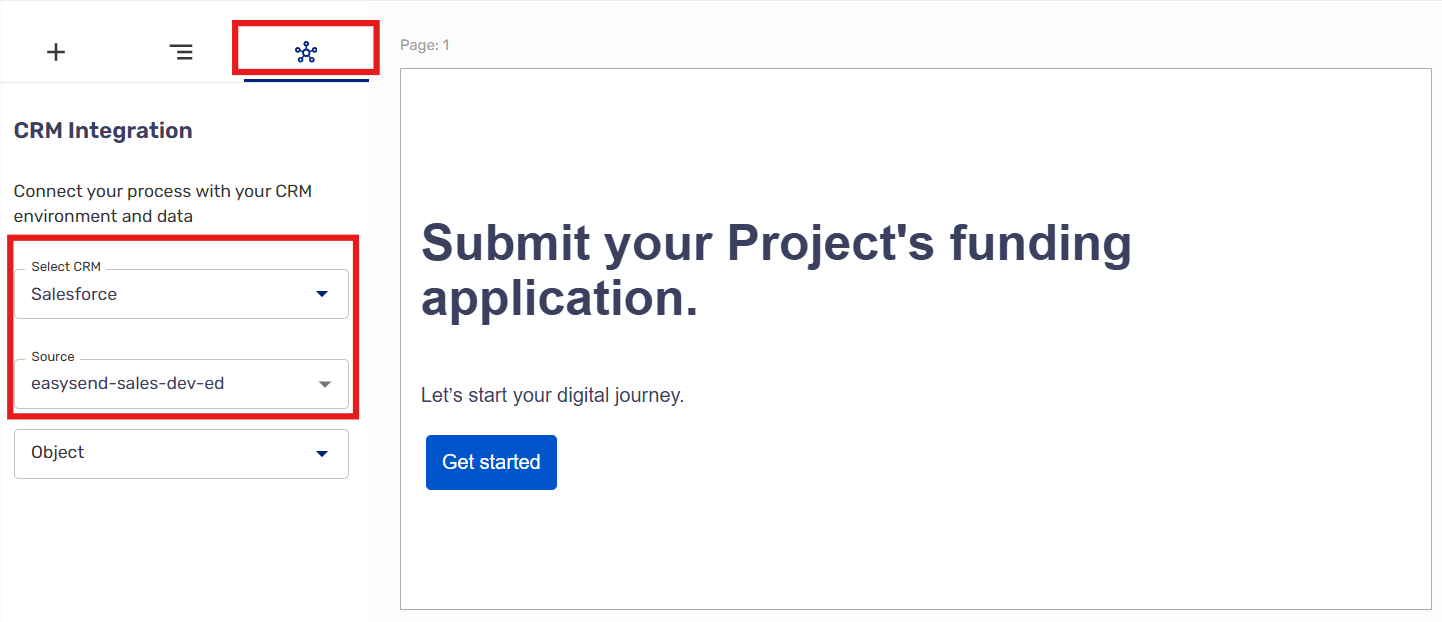Click the CRM Integration panel heading
Viewport: 1442px width, 622px height.
[x=103, y=131]
